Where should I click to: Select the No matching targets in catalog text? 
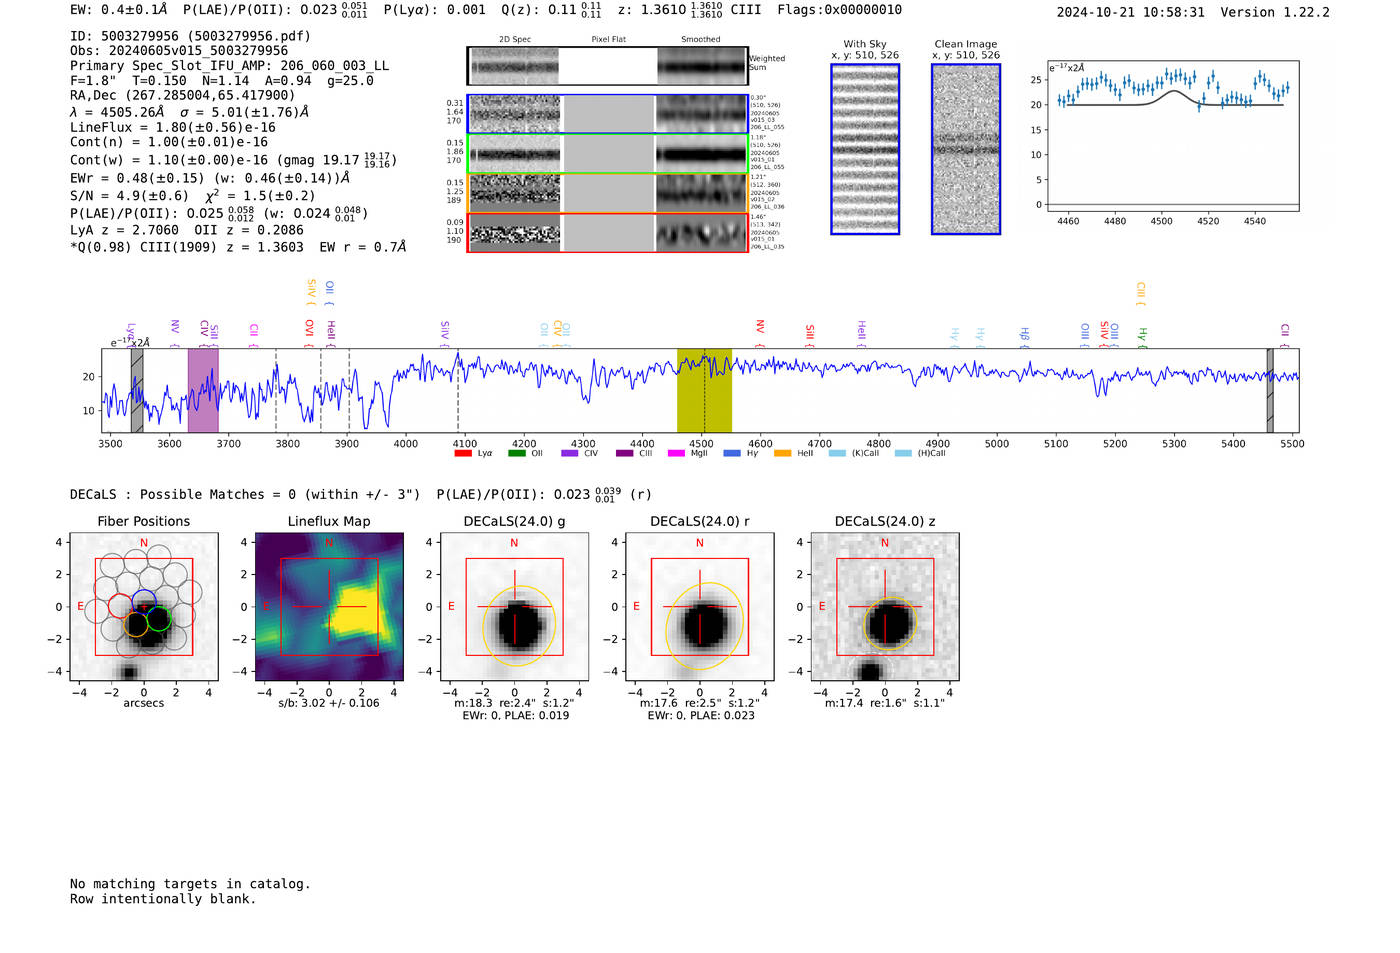coord(190,884)
